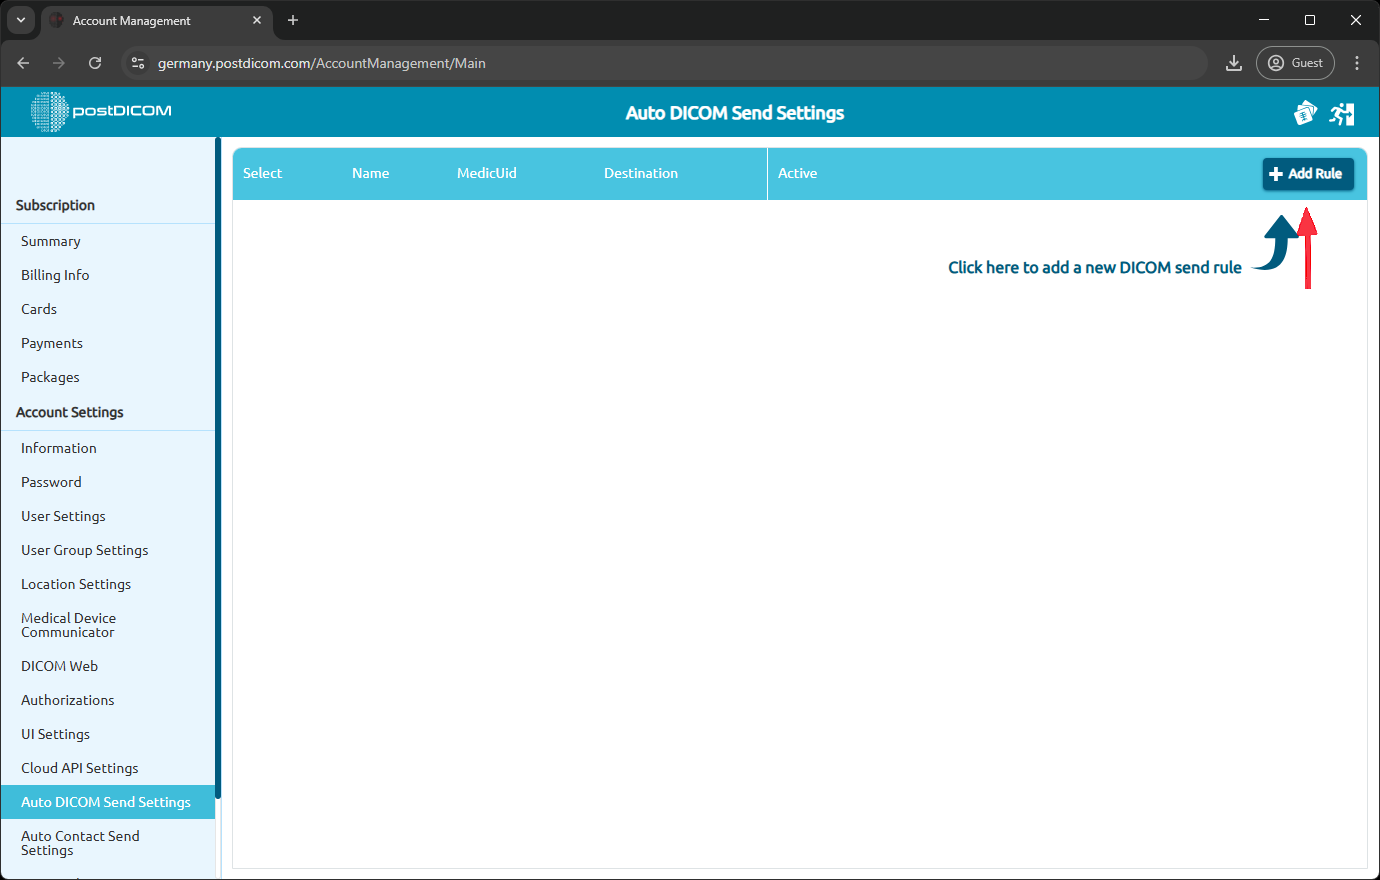This screenshot has width=1380, height=880.
Task: Click inside the address bar
Action: [400, 62]
